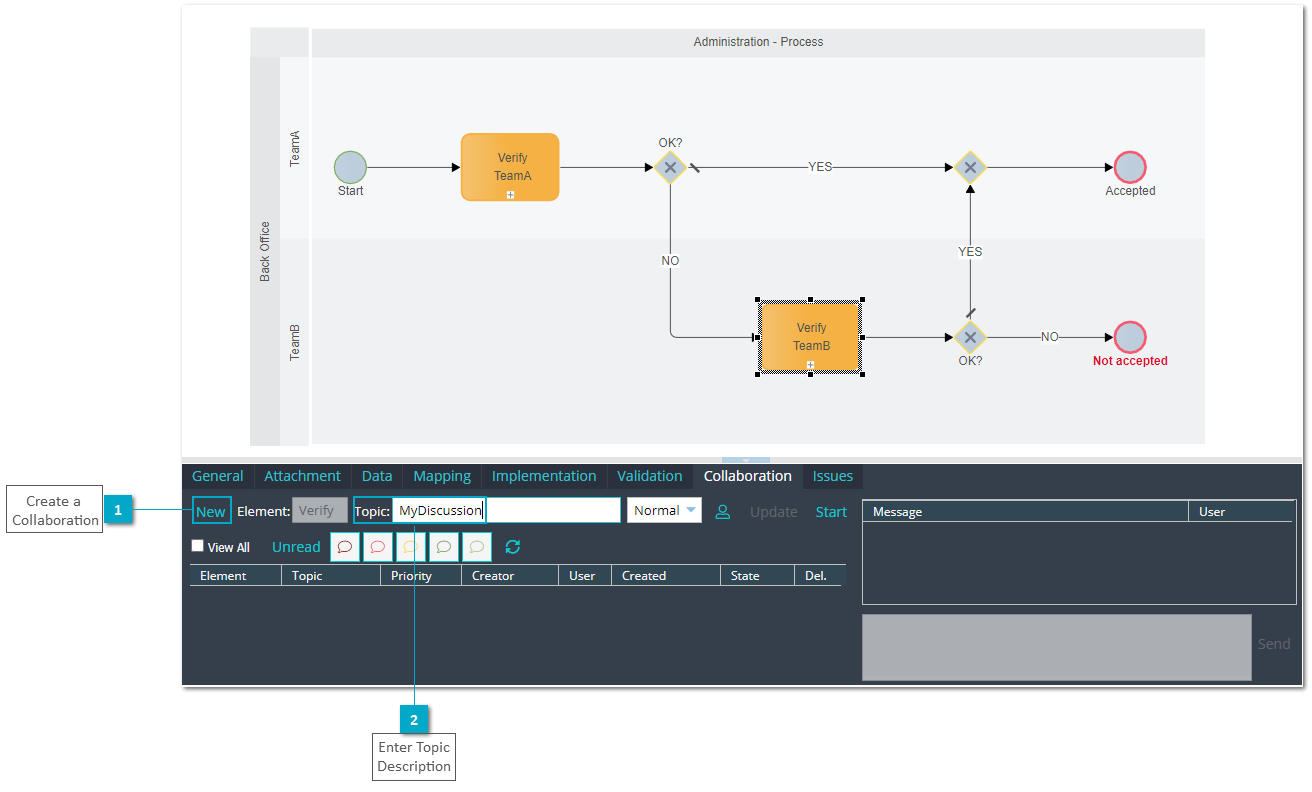Click the Element field showing Verify

[320, 510]
